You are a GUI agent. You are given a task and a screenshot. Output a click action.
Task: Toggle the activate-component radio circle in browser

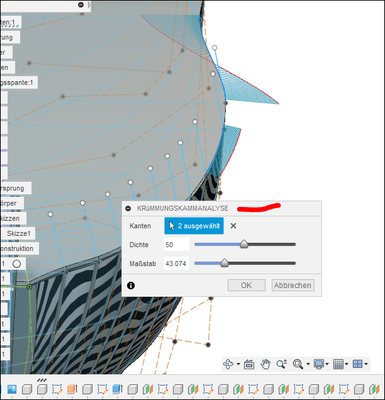[x=17, y=264]
